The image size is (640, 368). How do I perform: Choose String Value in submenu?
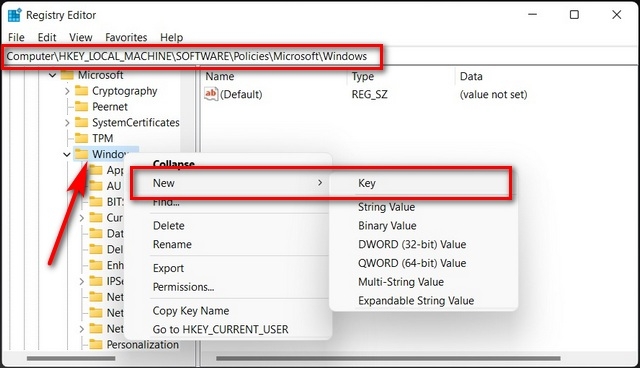387,207
